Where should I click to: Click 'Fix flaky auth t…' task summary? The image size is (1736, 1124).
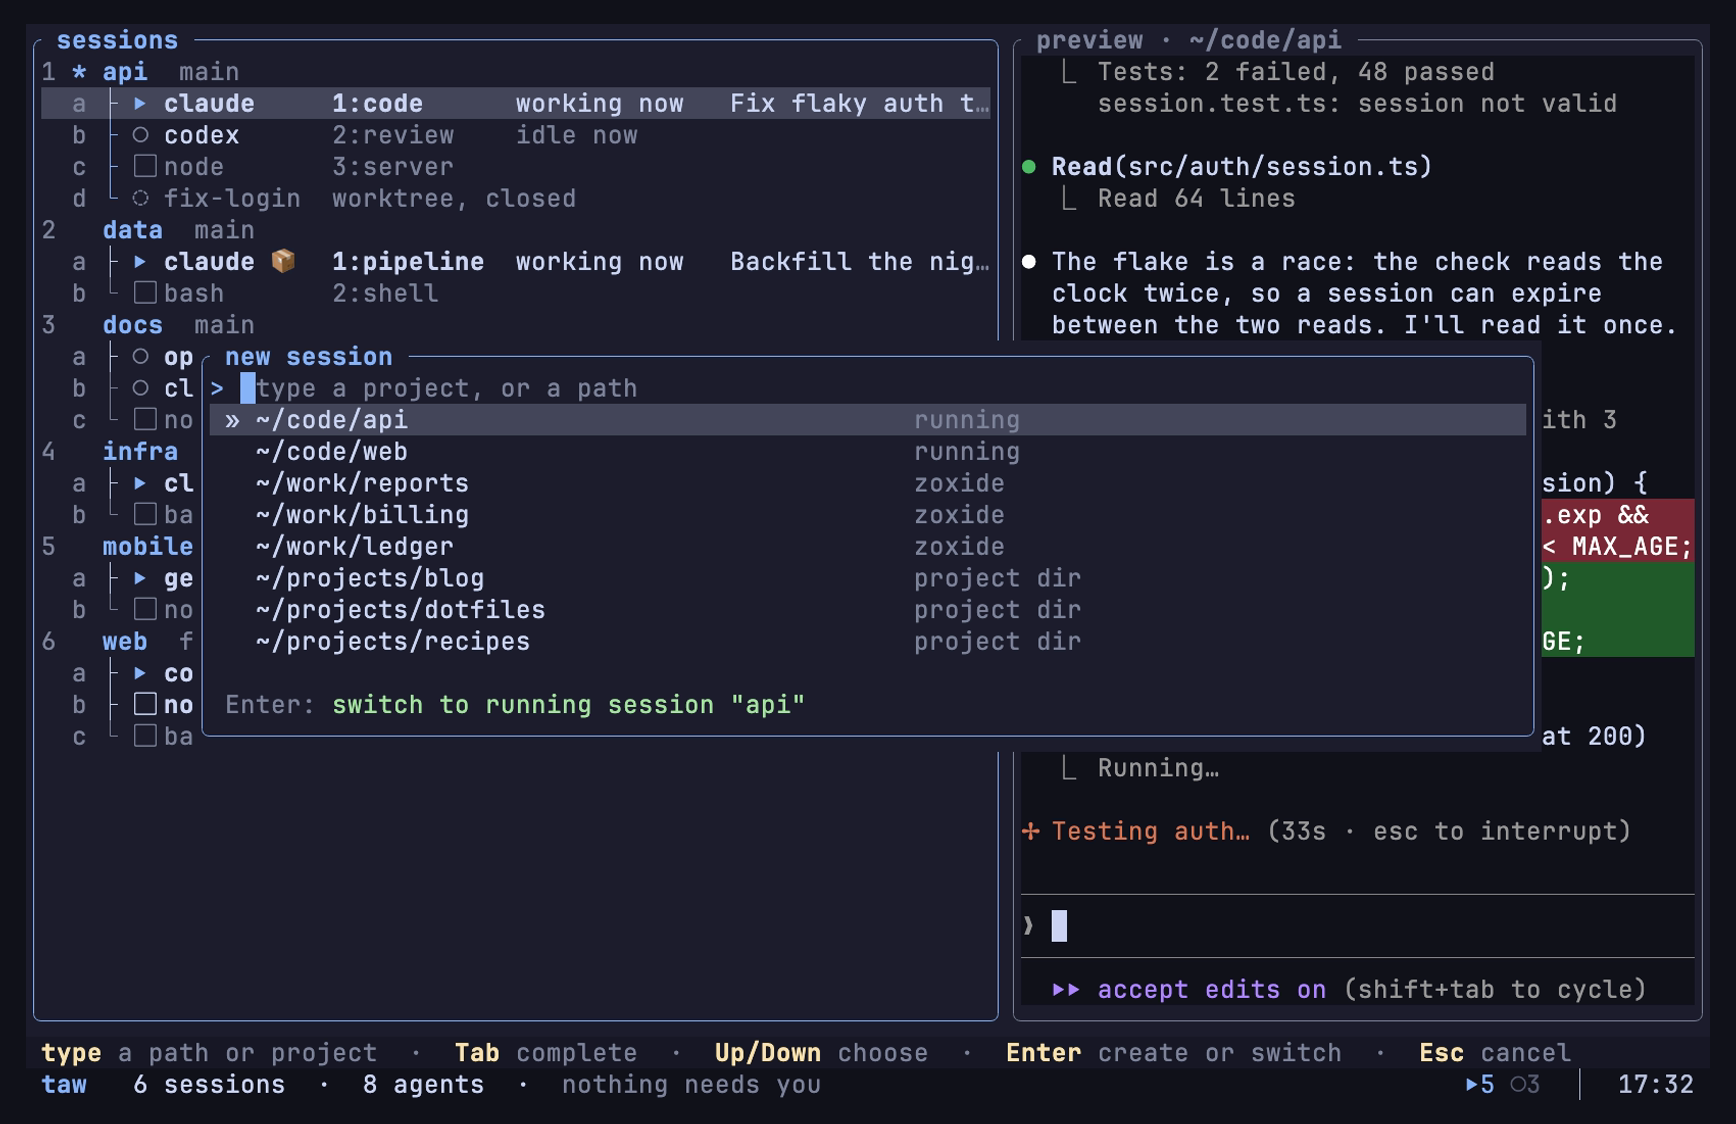[859, 103]
